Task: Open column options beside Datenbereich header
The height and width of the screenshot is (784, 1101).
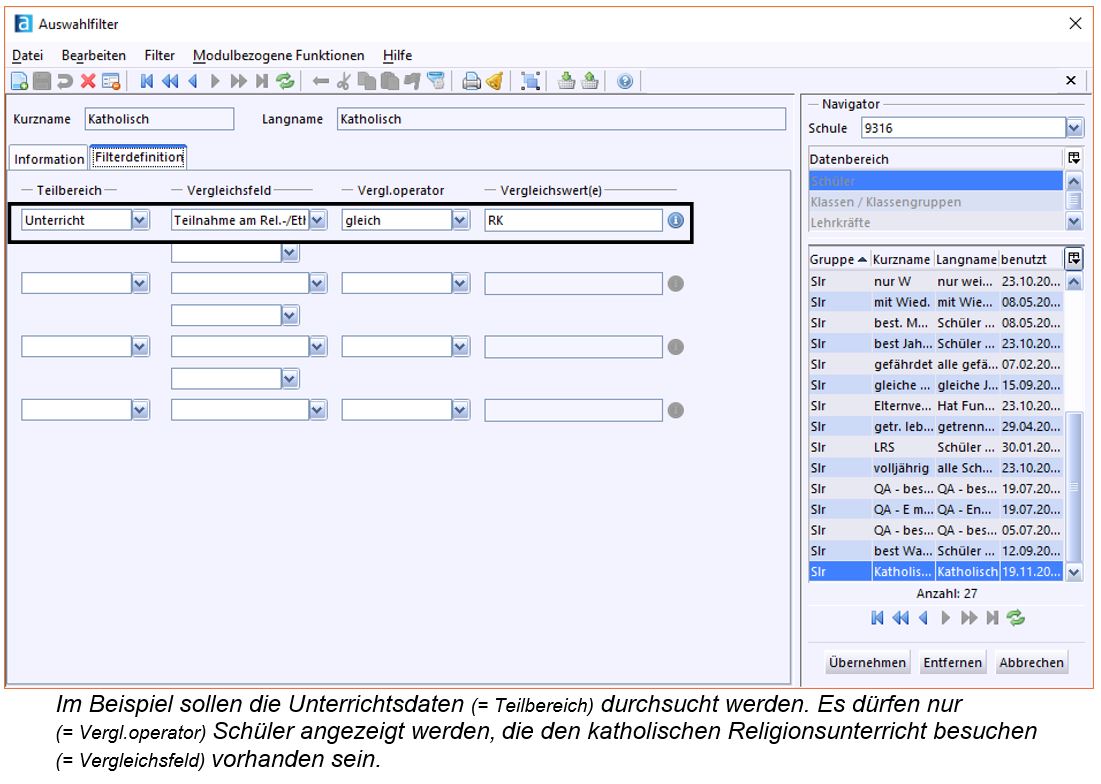Action: coord(1074,159)
